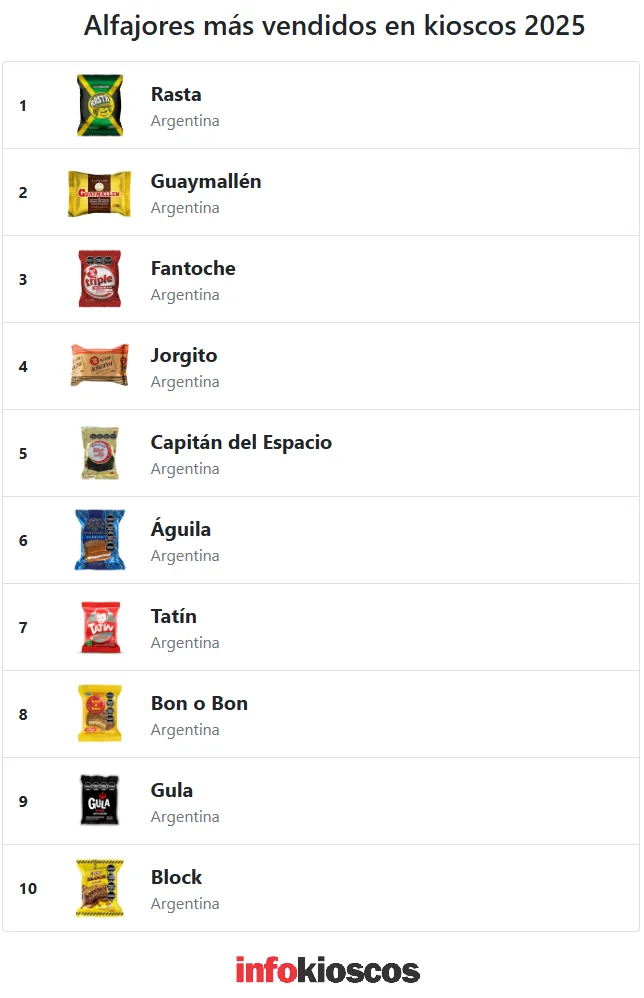Click the Argentina label under Tatín
Screen dimensions: 644x998
tap(185, 643)
